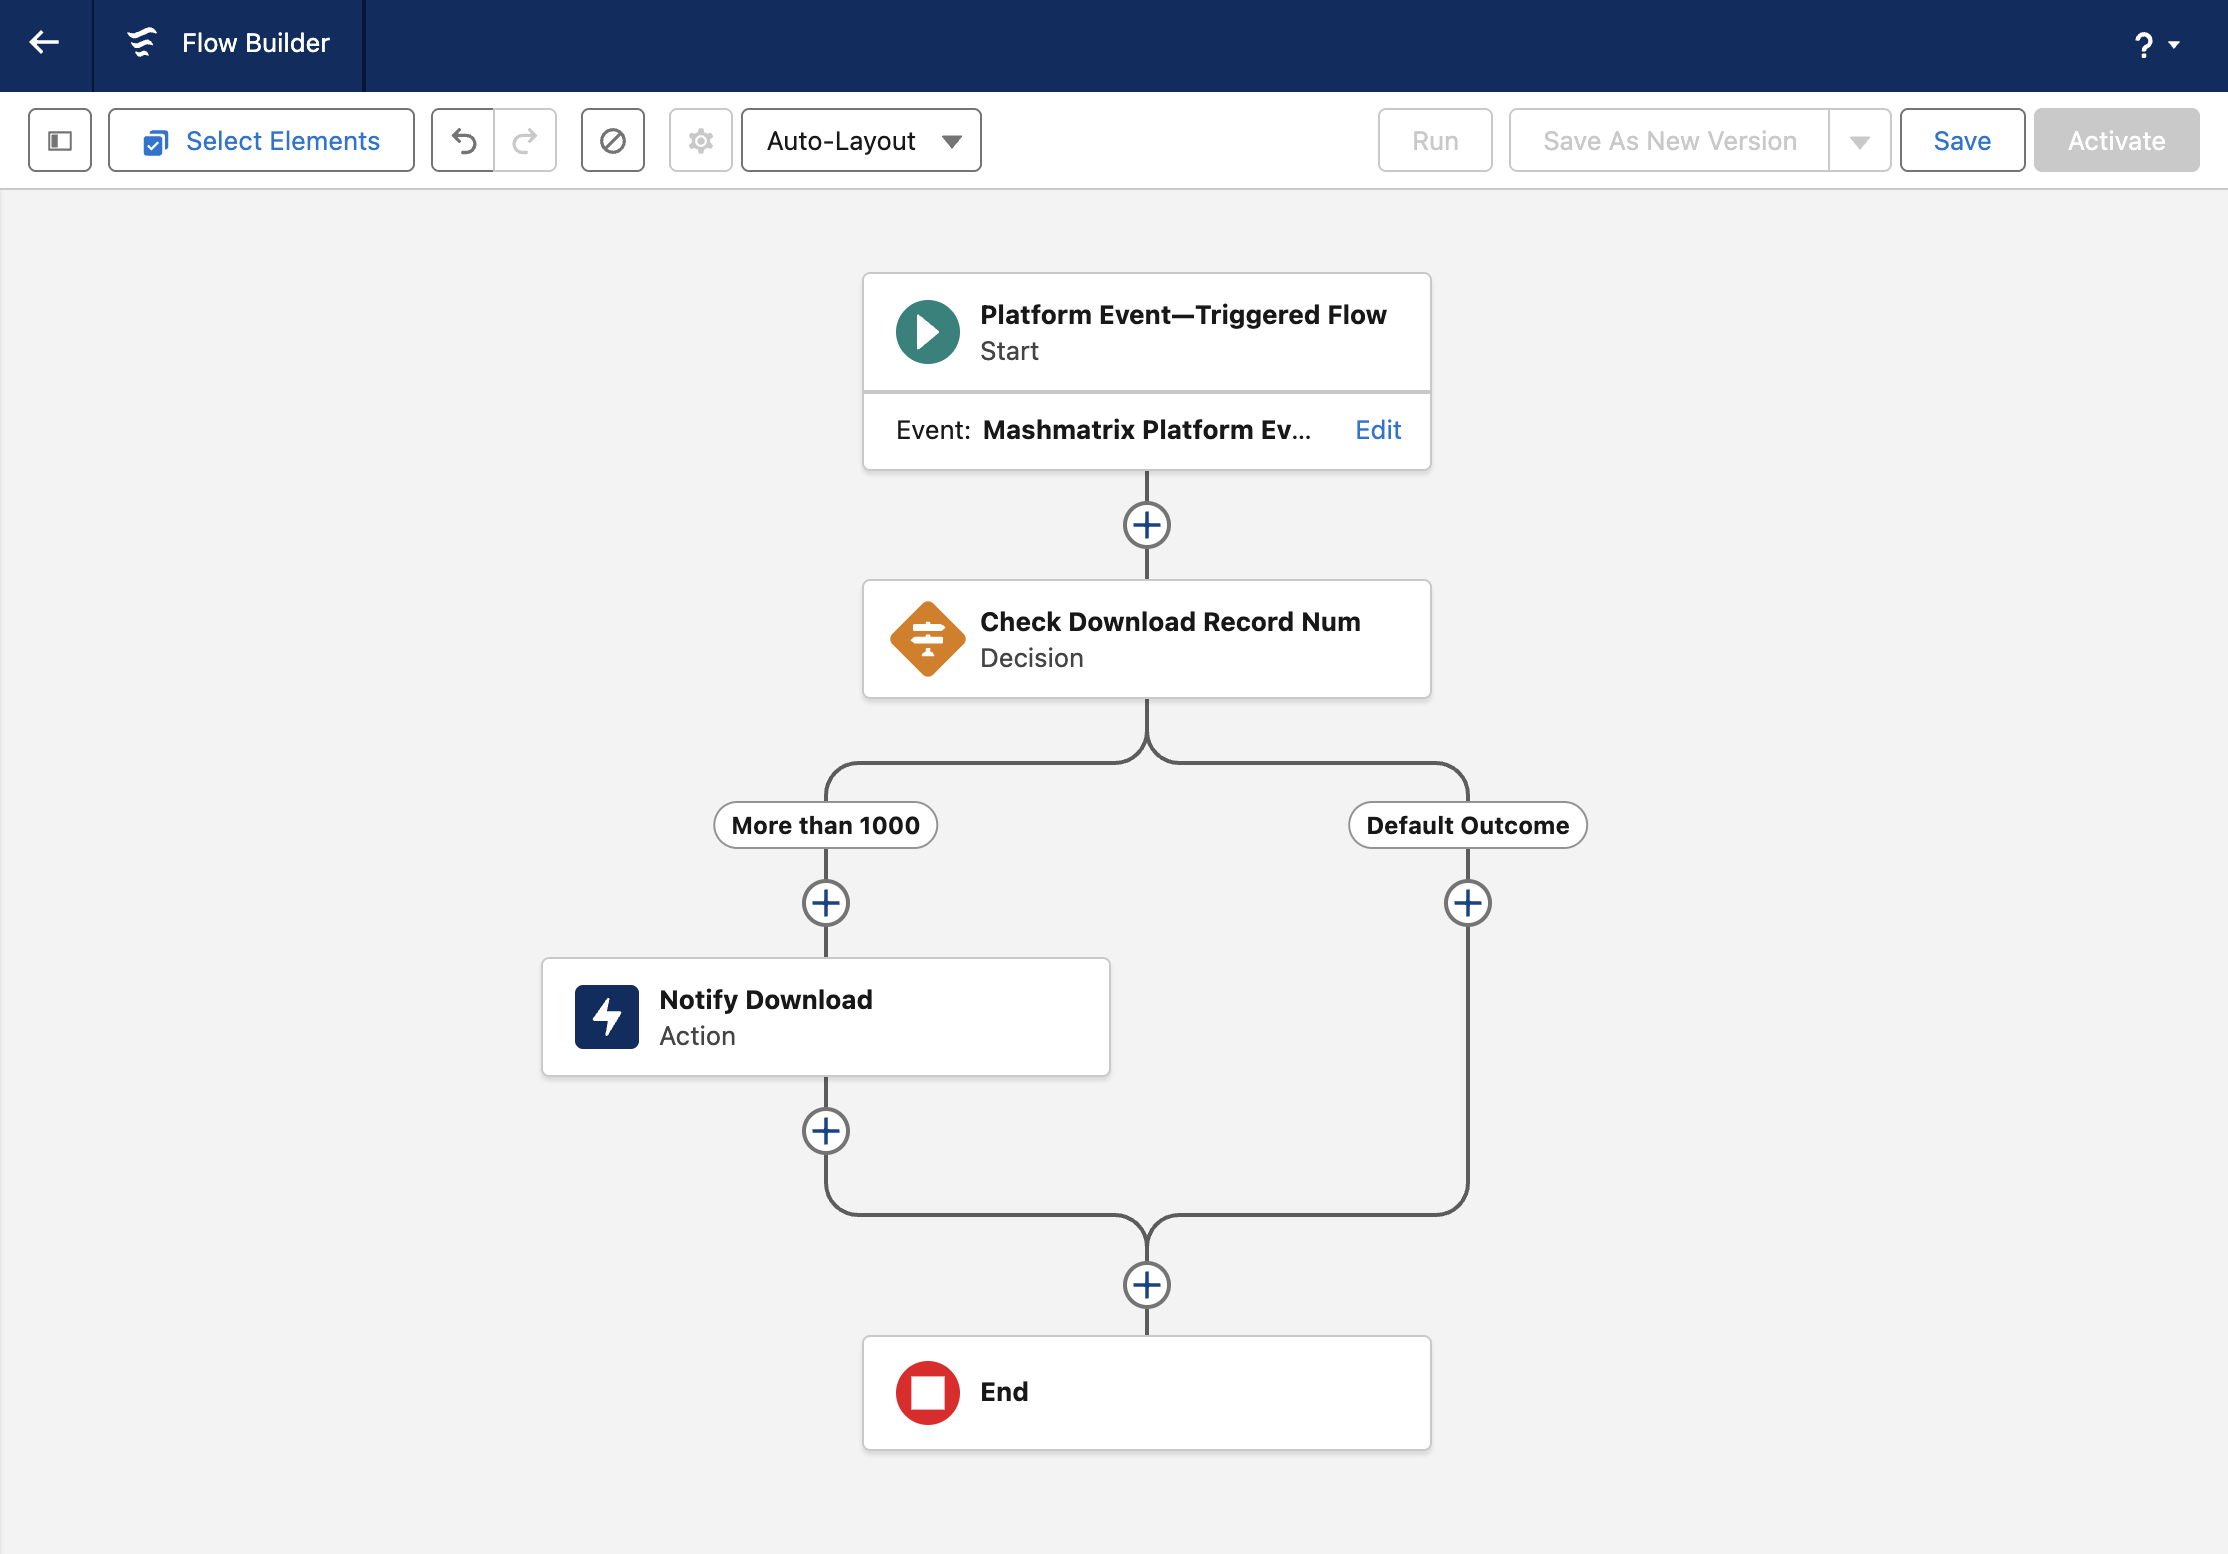Screen dimensions: 2228x1554
Task: Add element below Start node
Action: click(1146, 525)
